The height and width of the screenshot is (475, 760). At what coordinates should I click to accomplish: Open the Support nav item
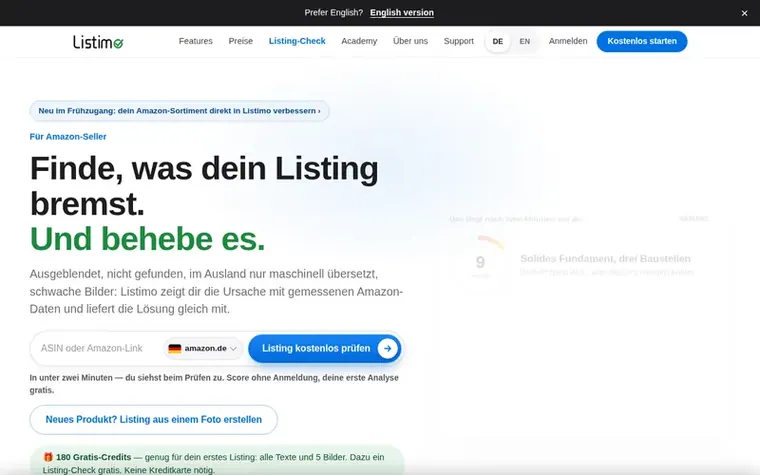459,41
